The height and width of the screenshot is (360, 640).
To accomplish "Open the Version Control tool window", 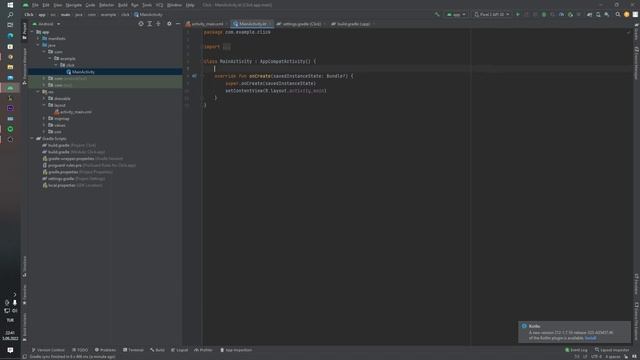I will [x=48, y=350].
